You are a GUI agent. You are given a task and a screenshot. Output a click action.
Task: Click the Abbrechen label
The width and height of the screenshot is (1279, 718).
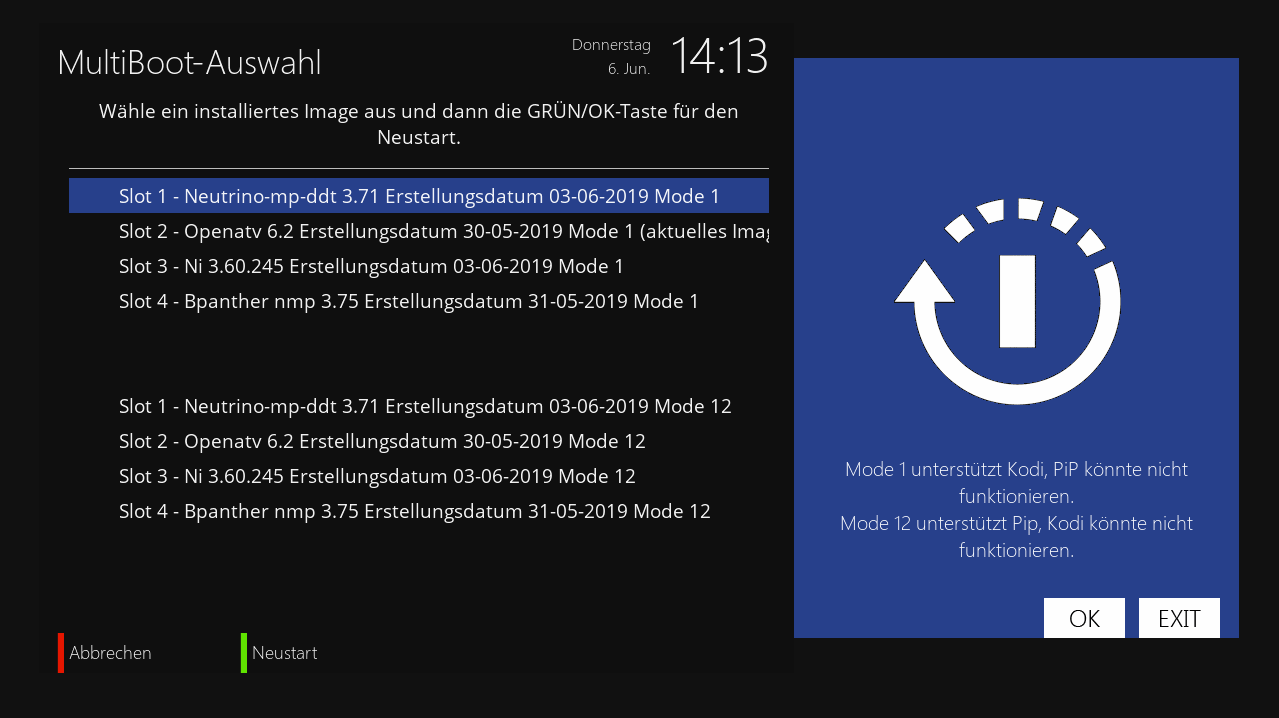pos(111,653)
